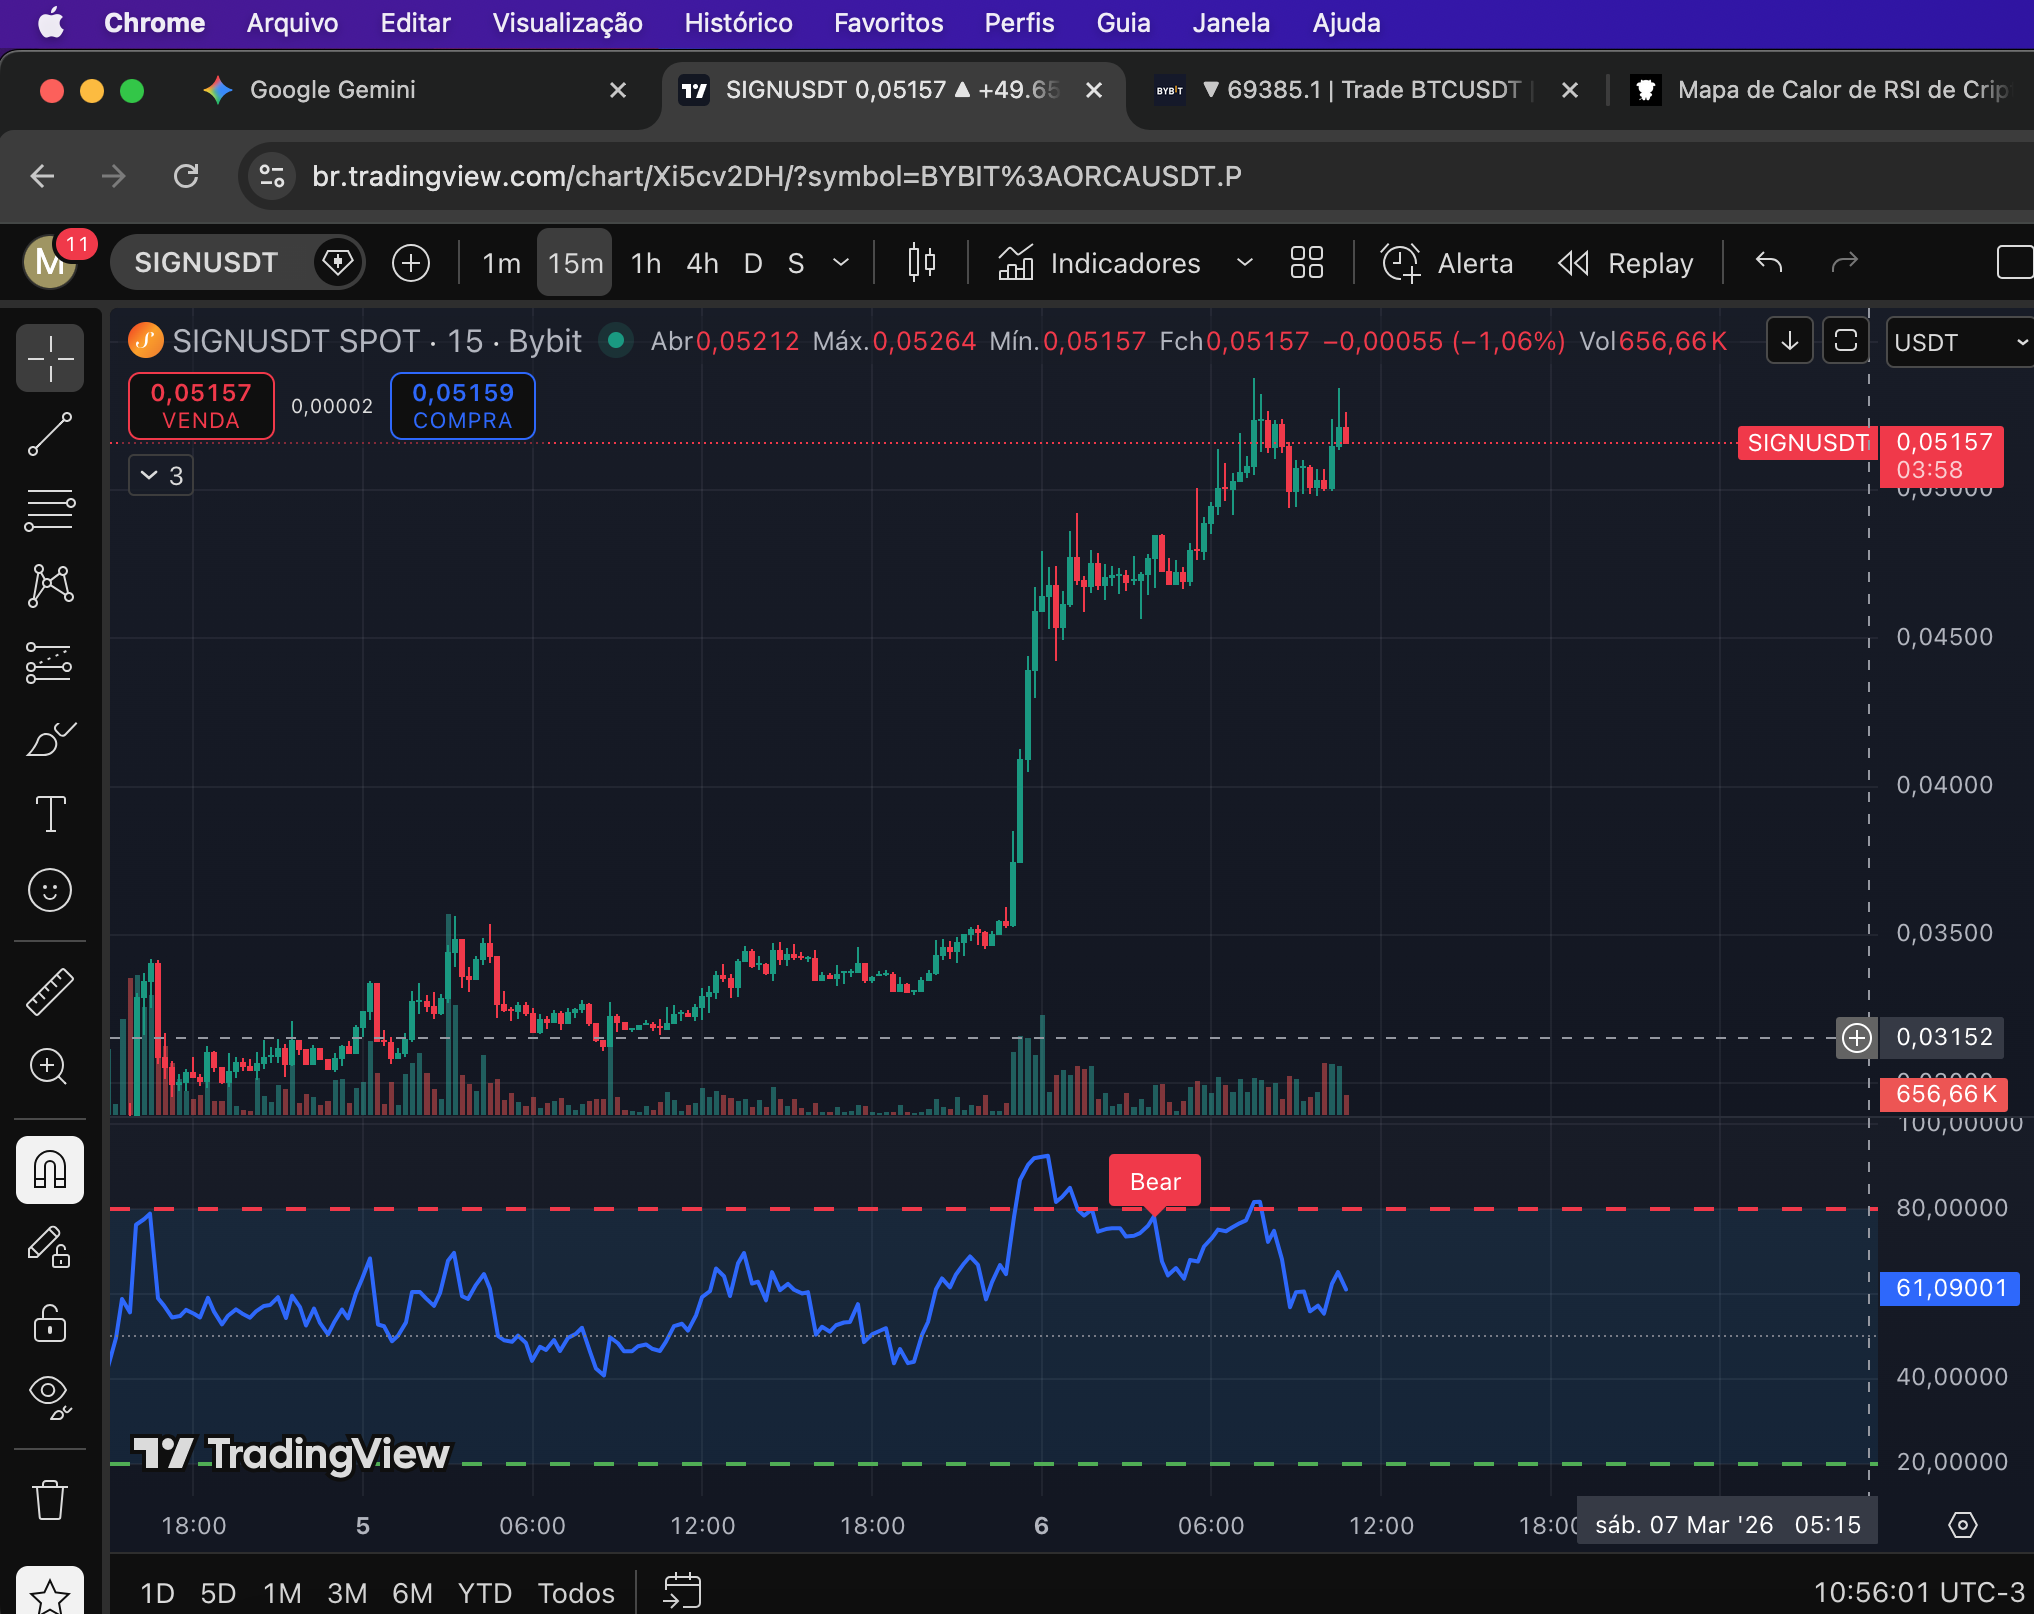Open candlestick chart type selector
The width and height of the screenshot is (2034, 1614).
pyautogui.click(x=921, y=263)
